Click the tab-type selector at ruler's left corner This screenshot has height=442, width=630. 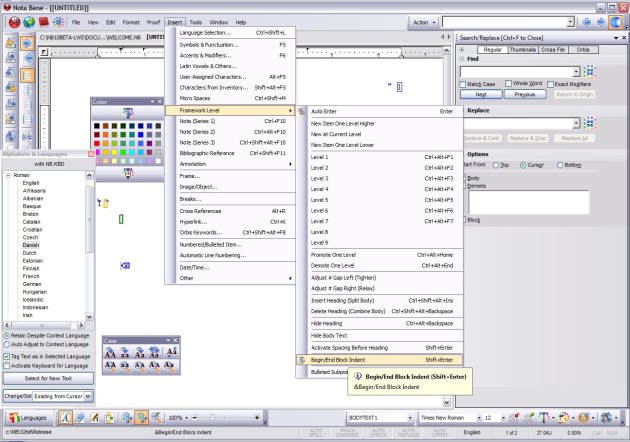[45, 52]
